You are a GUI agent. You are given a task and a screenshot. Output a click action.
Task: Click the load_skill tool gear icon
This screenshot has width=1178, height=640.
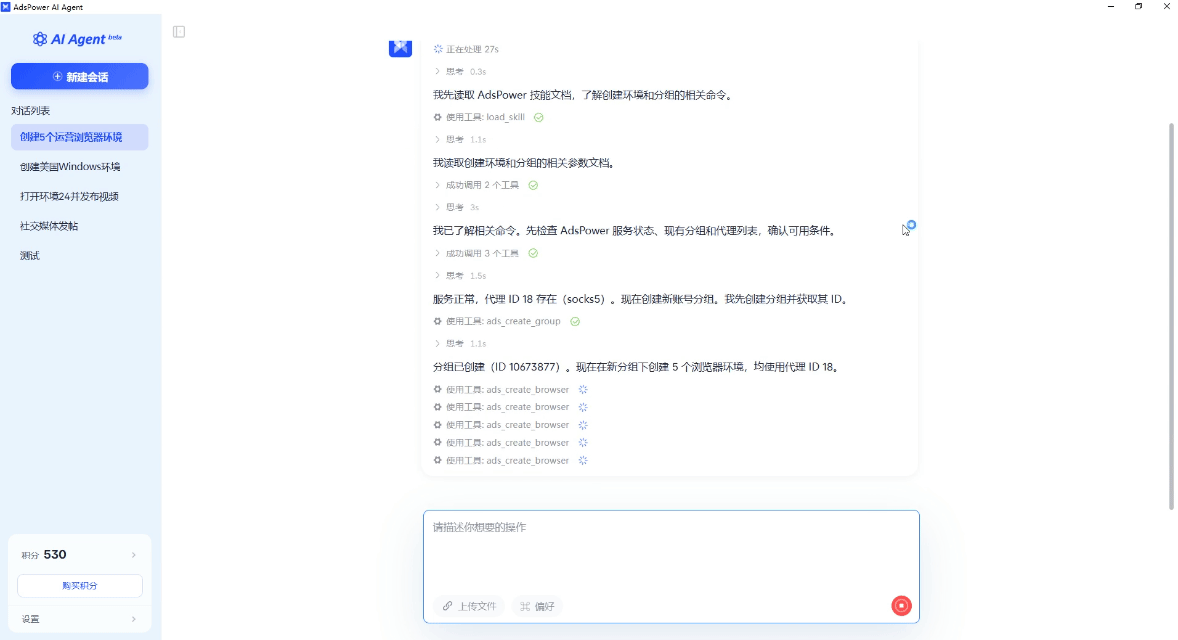click(437, 117)
